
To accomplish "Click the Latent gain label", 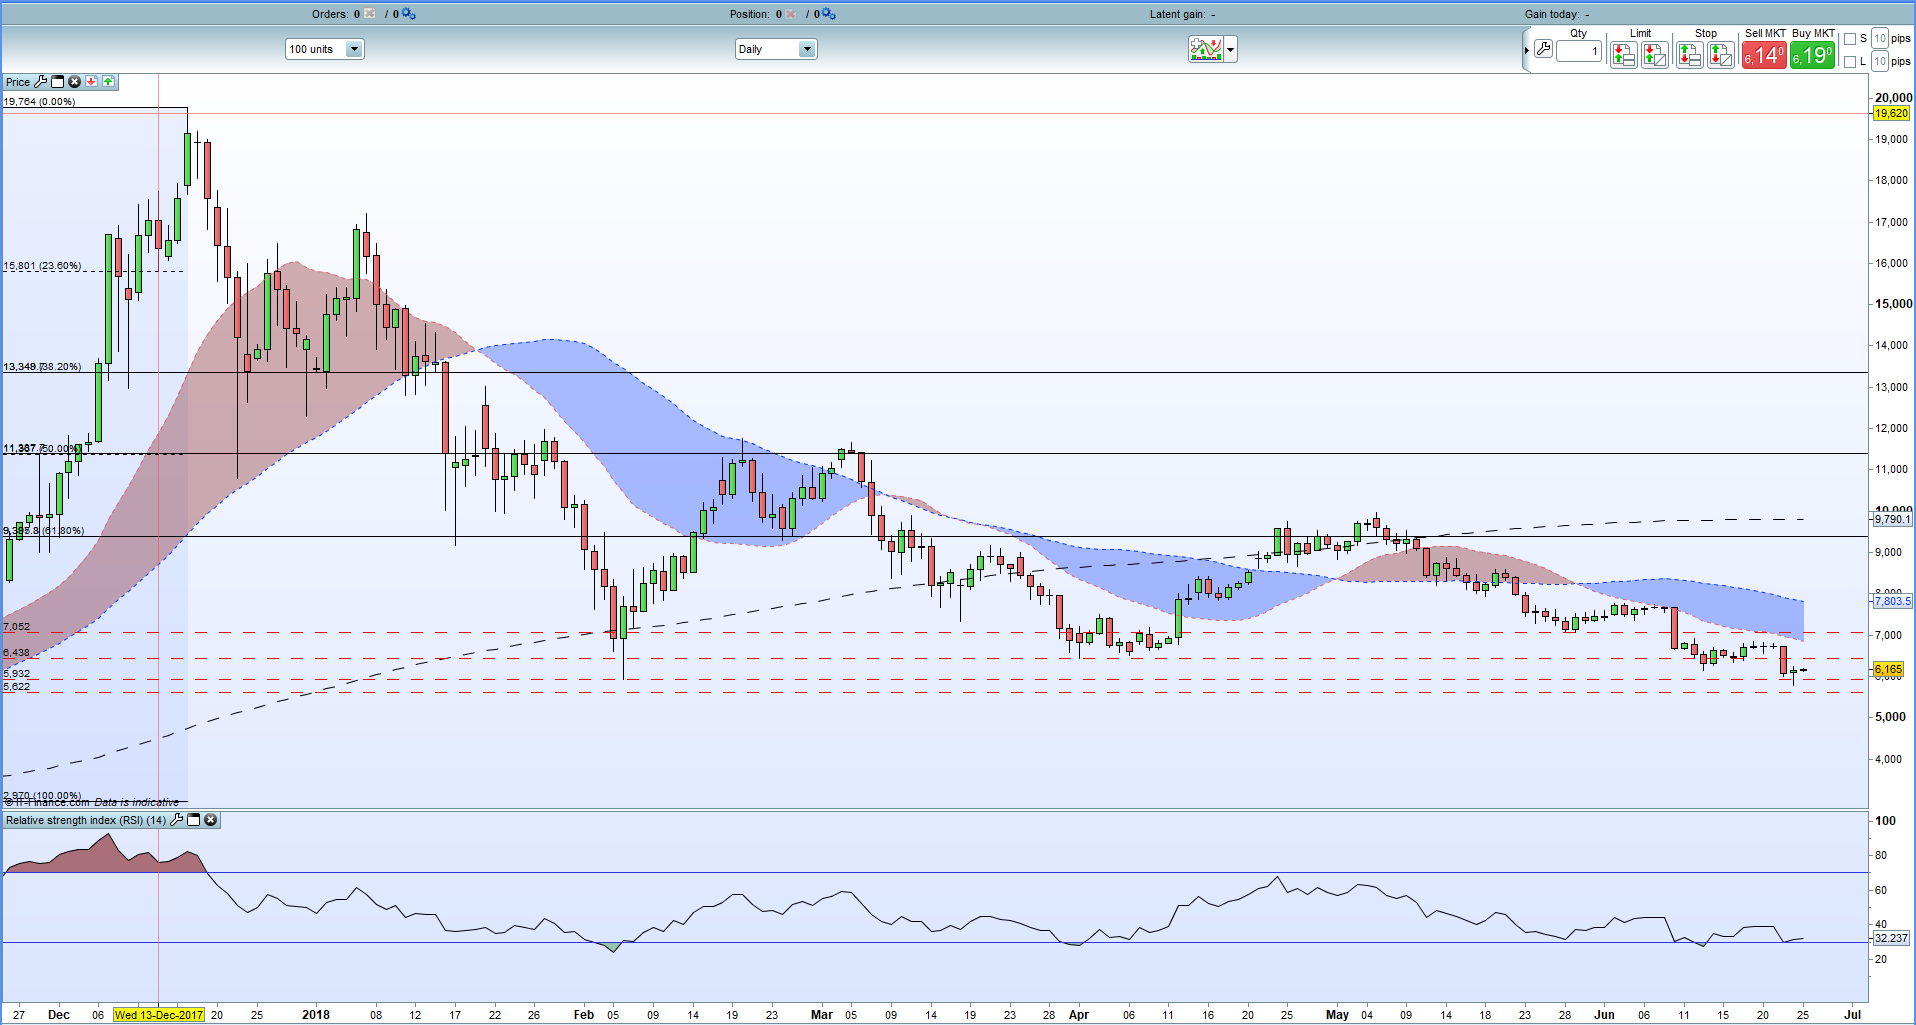I will [x=1177, y=14].
